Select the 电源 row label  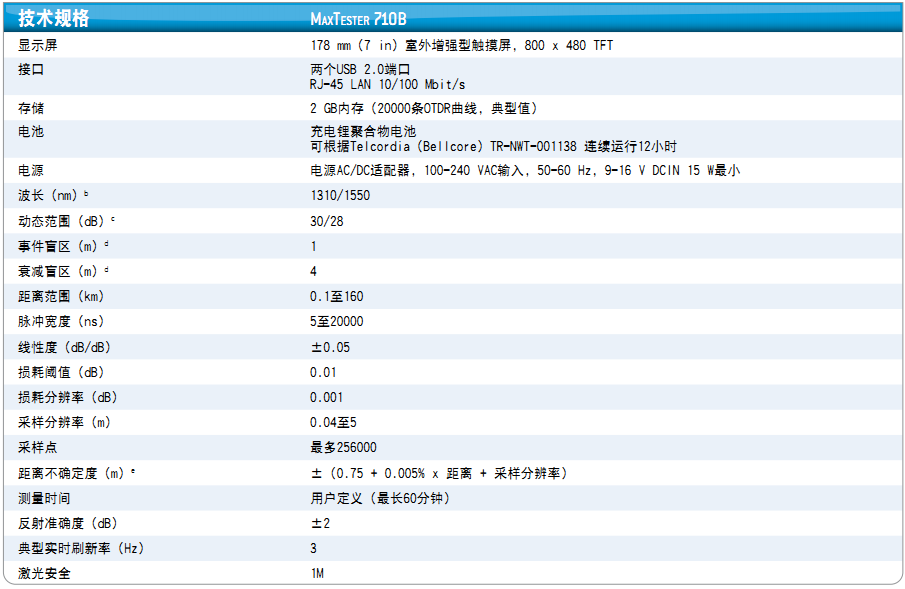tap(31, 170)
